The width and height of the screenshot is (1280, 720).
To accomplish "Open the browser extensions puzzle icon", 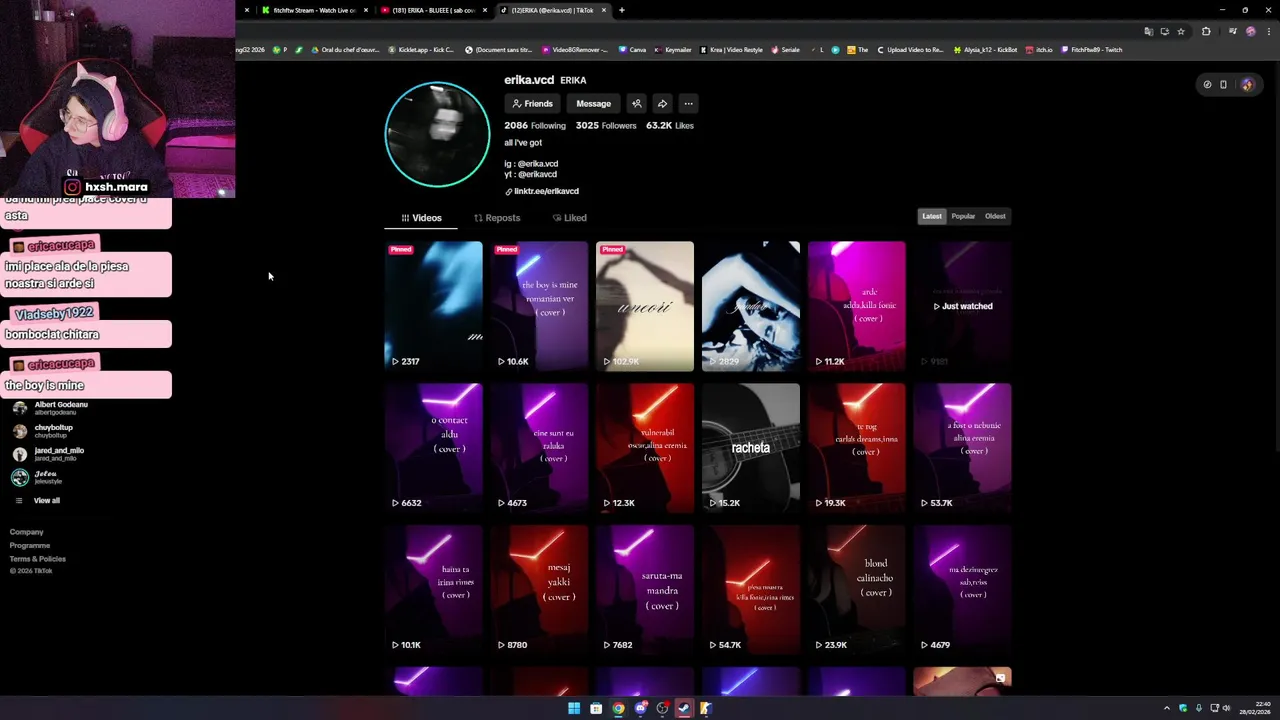I will pos(1206,31).
